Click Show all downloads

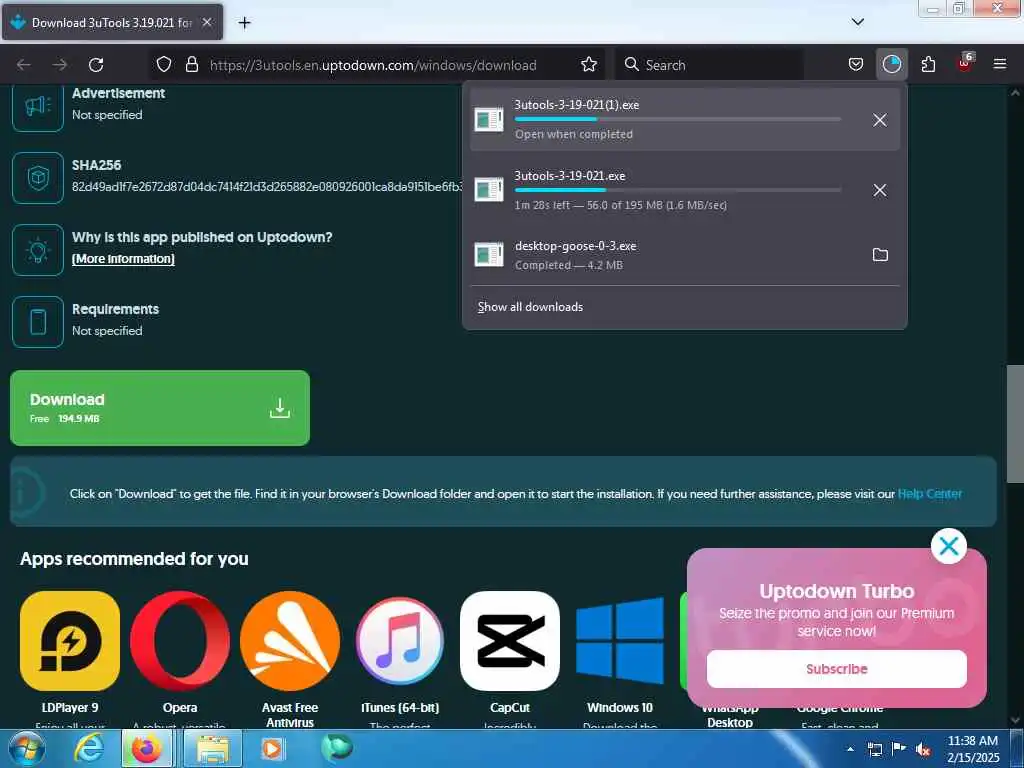530,307
